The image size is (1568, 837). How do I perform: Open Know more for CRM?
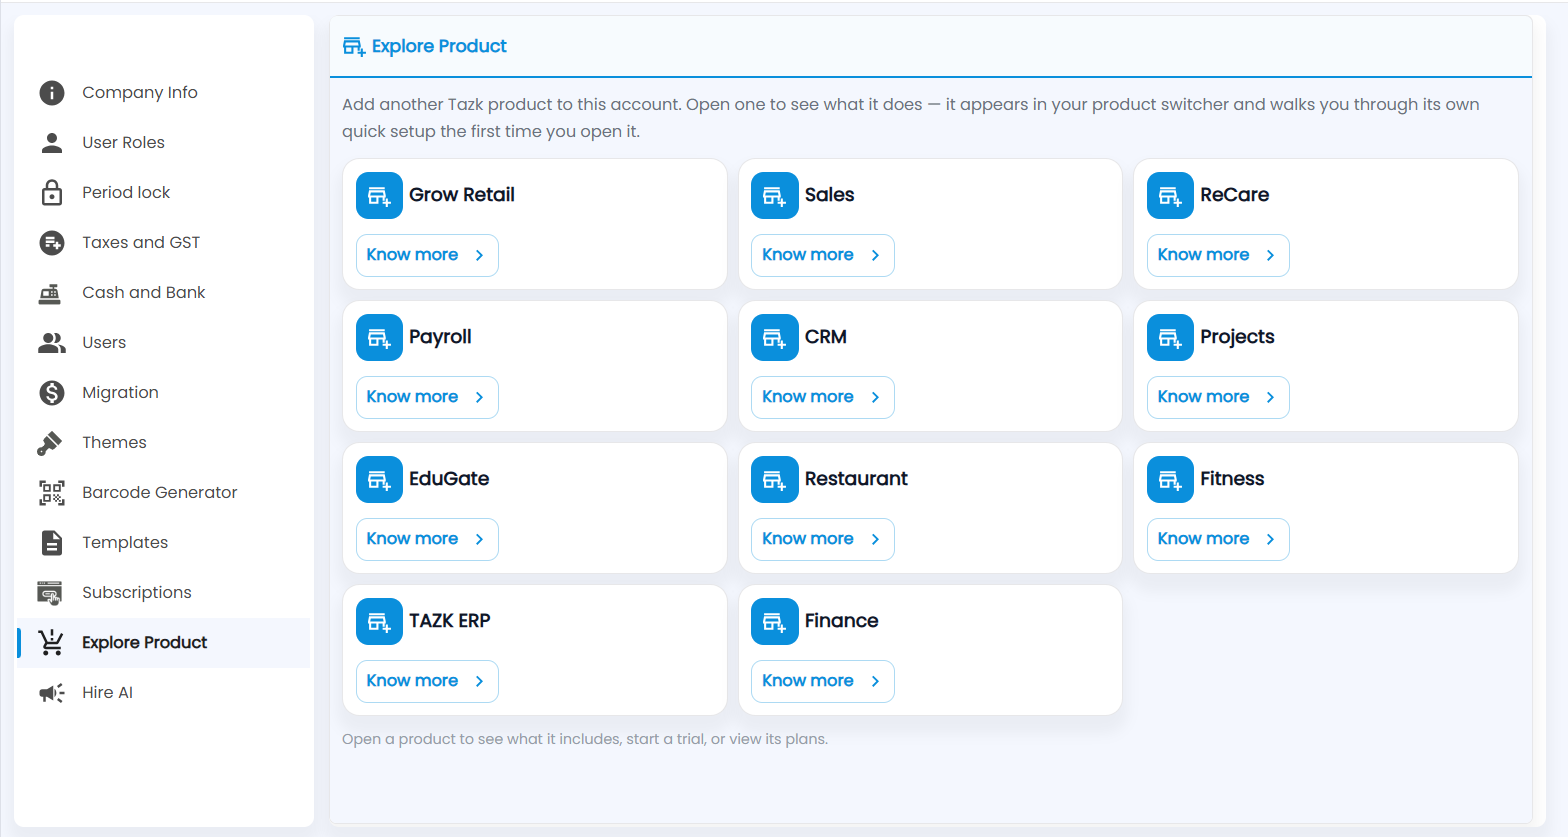point(823,397)
